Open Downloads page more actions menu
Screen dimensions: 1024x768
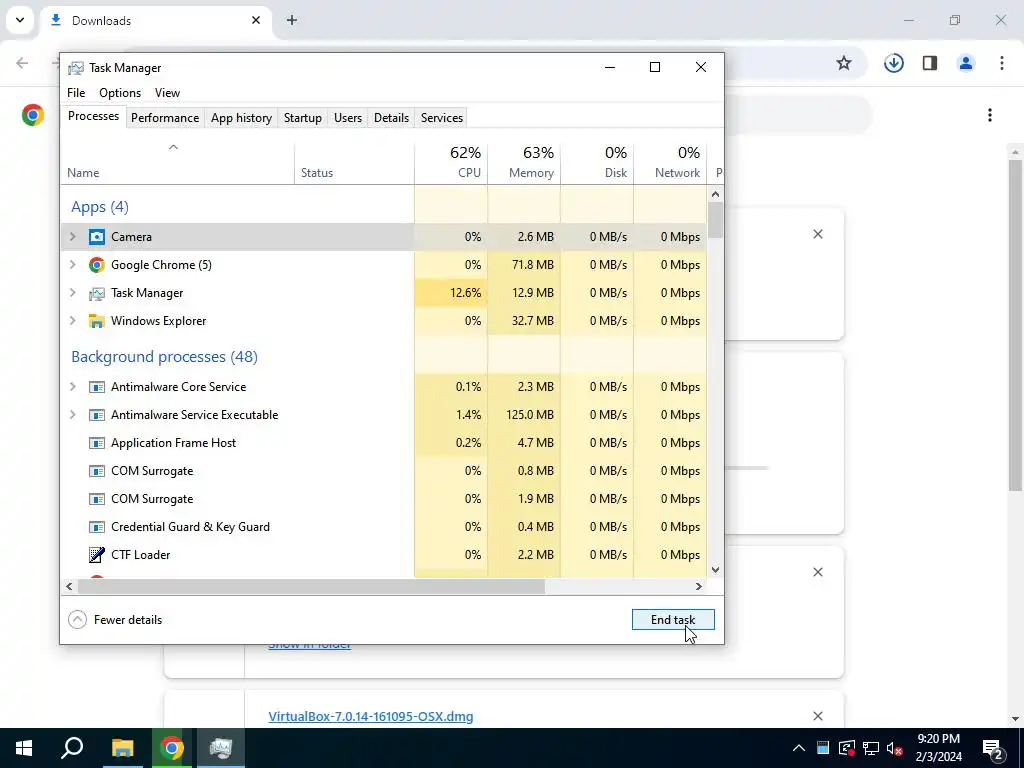click(x=990, y=115)
